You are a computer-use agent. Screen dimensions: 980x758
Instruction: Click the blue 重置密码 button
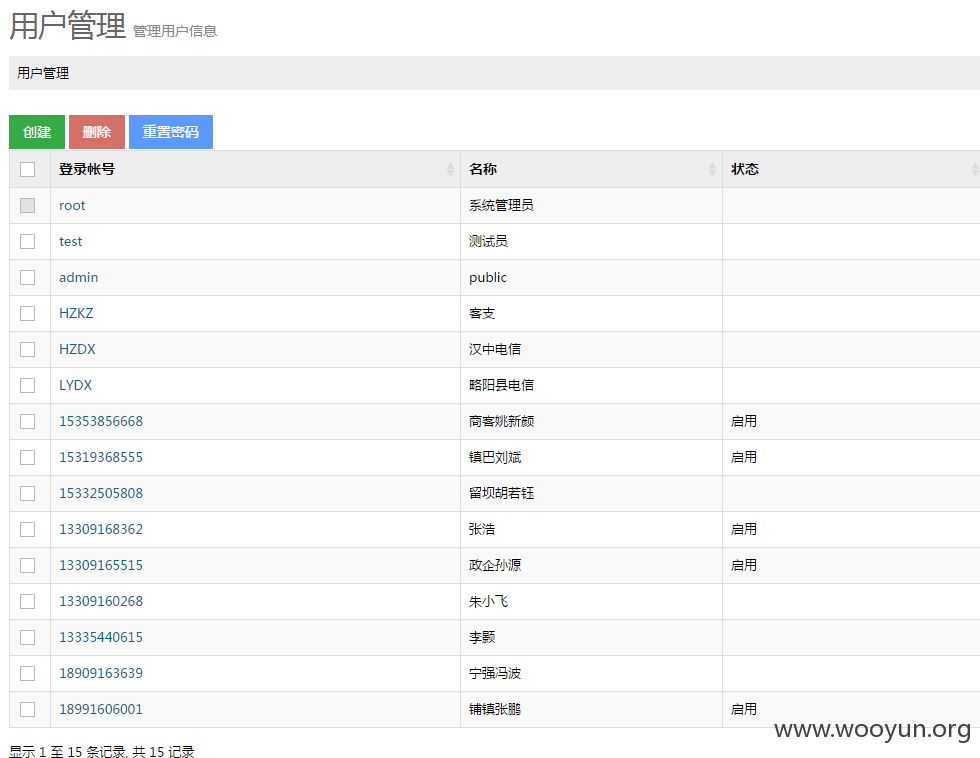171,132
